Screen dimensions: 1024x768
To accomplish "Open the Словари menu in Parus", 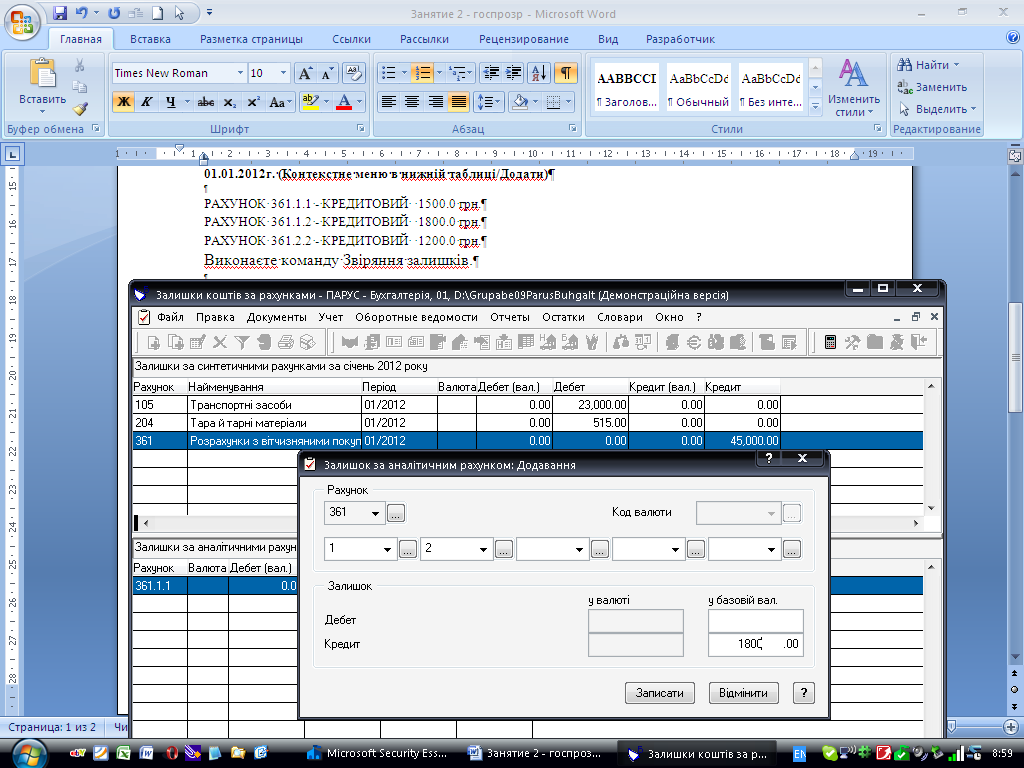I will [620, 317].
